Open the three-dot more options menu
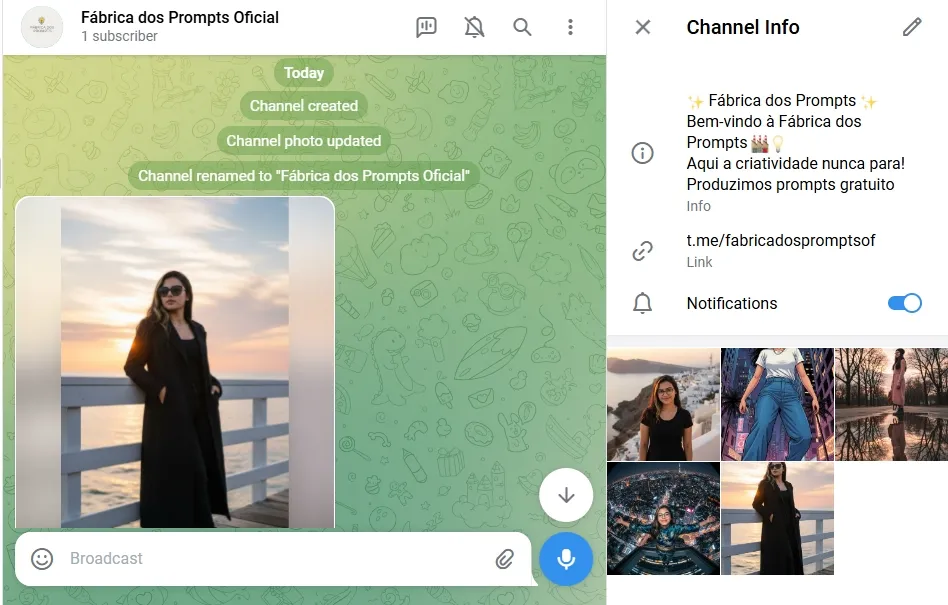This screenshot has height=605, width=948. click(570, 27)
